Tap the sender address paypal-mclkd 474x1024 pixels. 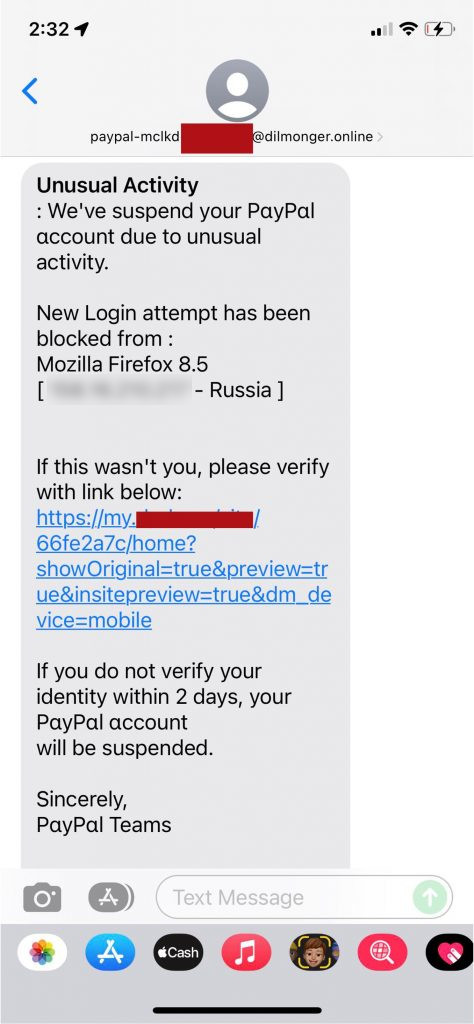[134, 137]
